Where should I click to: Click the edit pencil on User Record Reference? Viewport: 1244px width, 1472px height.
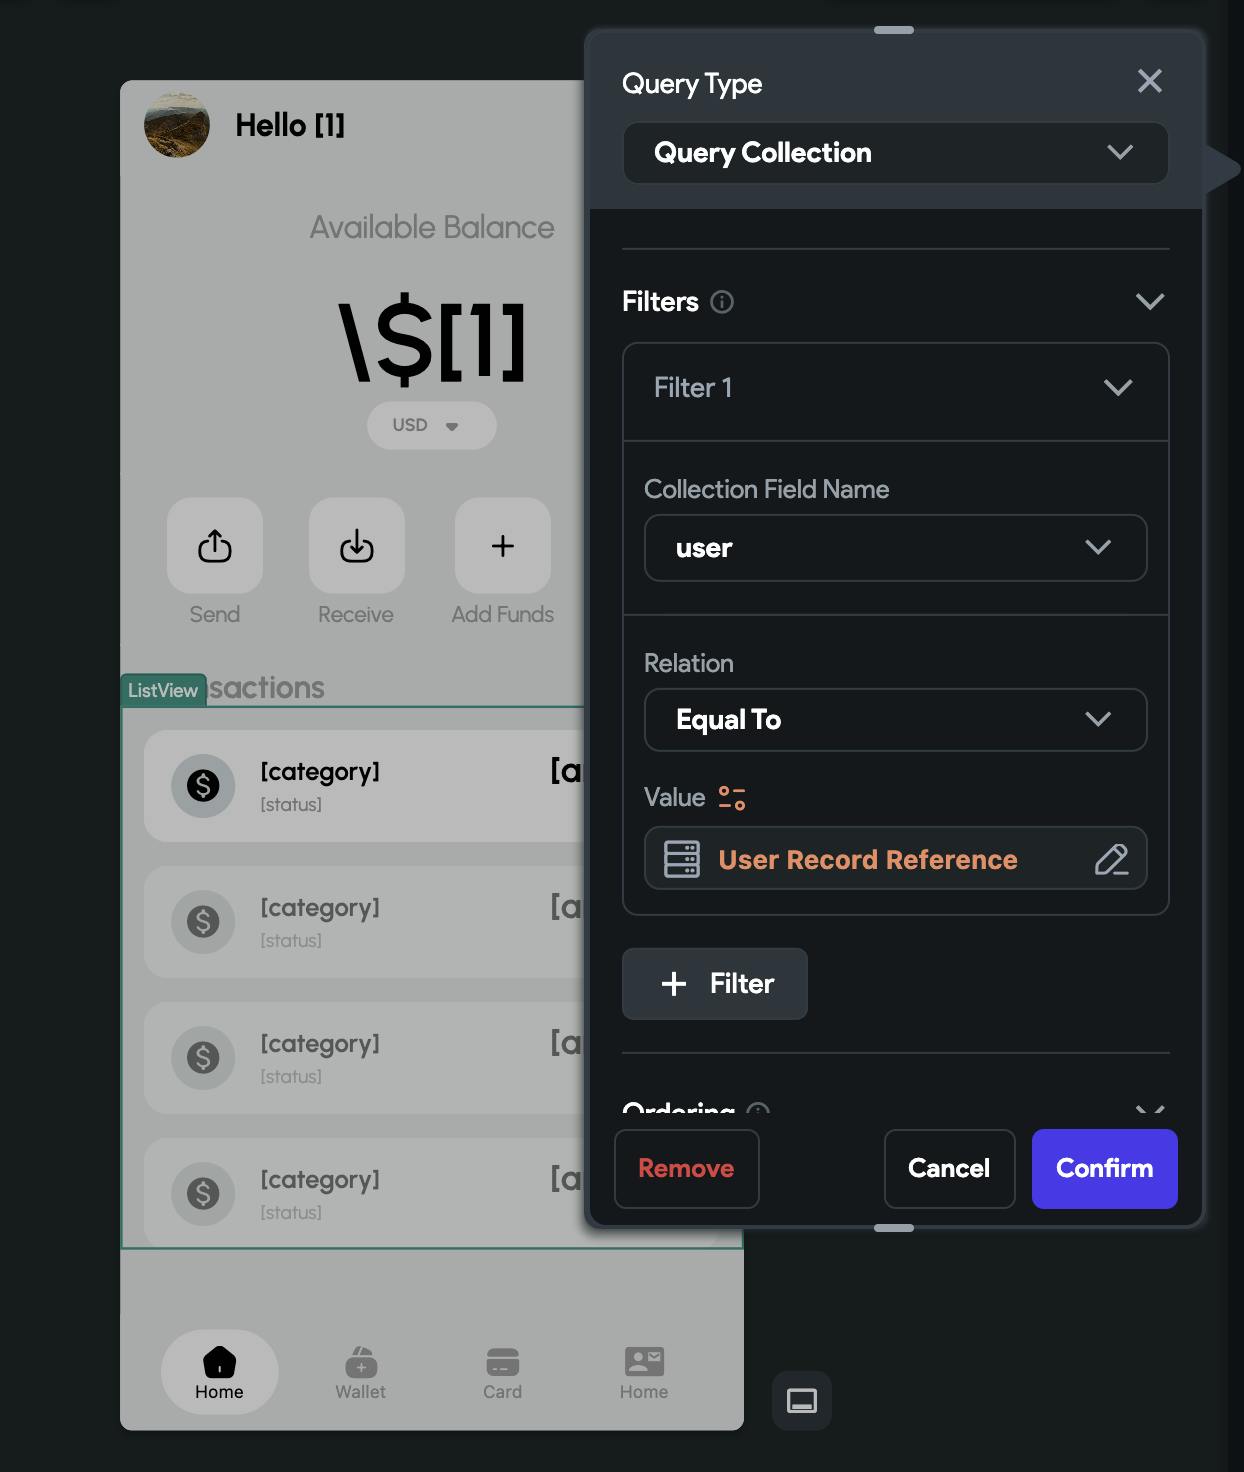pos(1111,859)
